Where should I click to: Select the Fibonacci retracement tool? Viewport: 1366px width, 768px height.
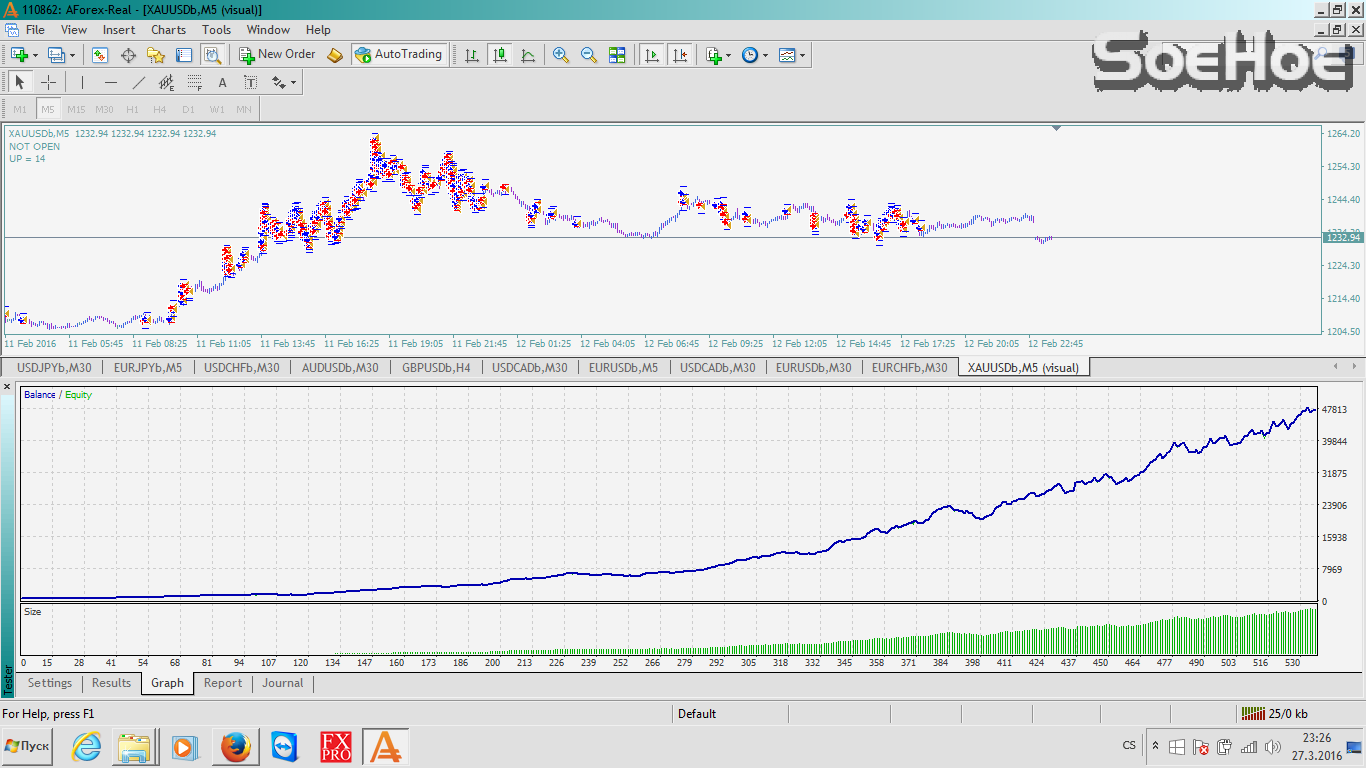point(194,83)
